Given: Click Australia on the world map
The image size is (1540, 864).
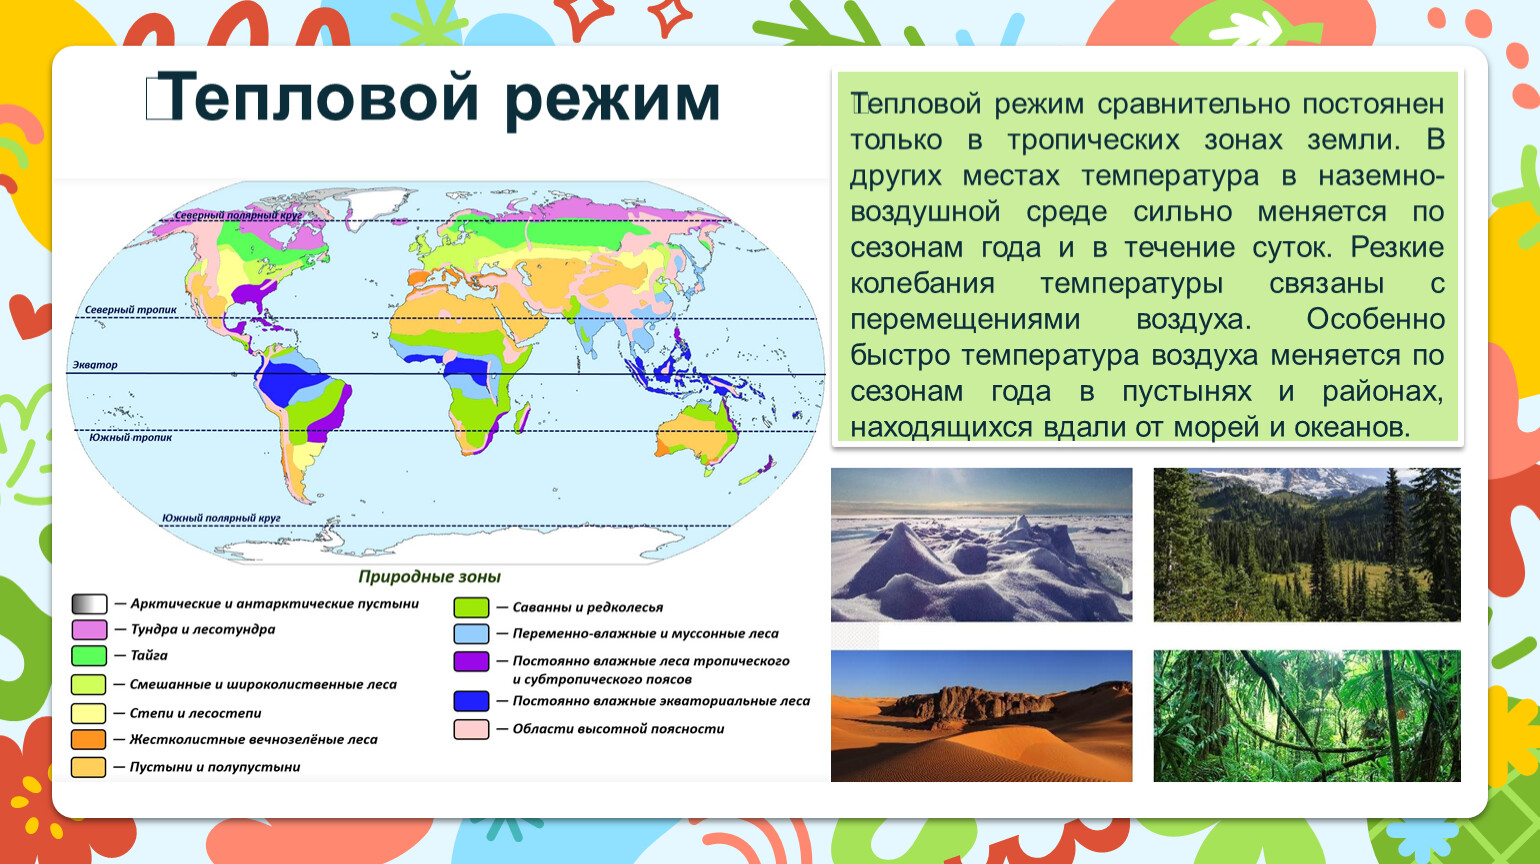Looking at the screenshot, I should (x=697, y=434).
